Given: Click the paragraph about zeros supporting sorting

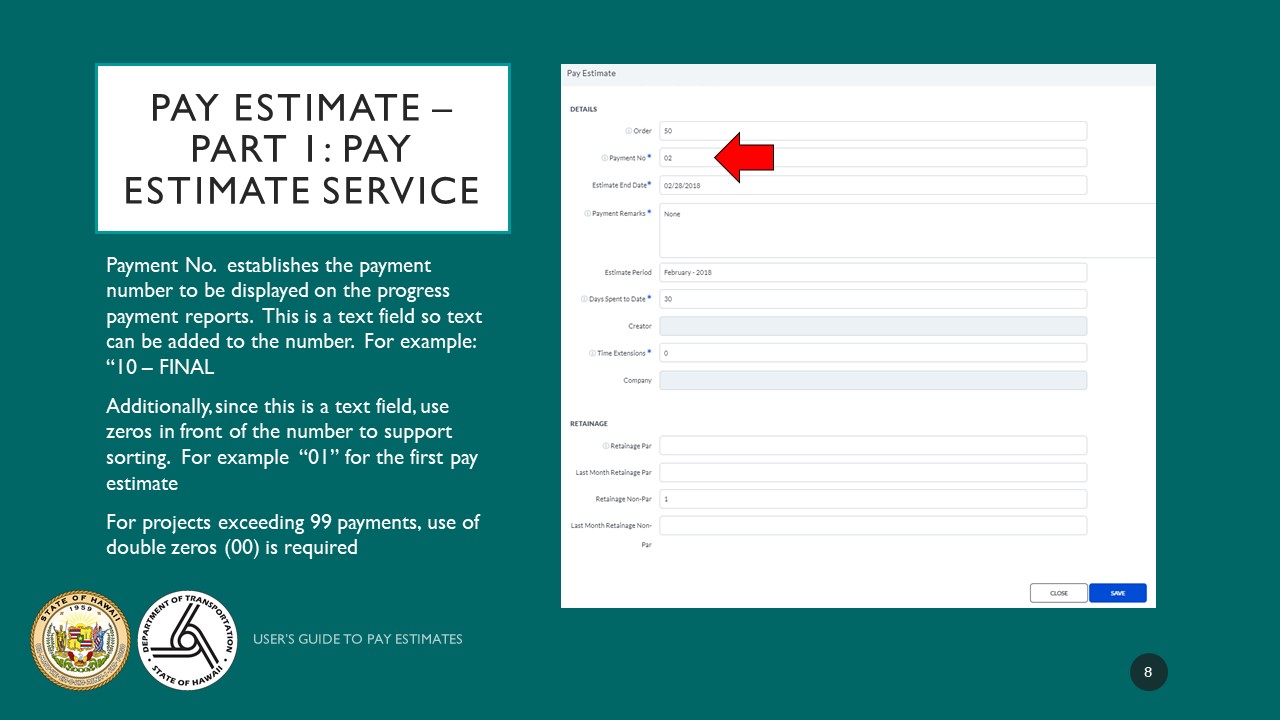Looking at the screenshot, I should pos(293,445).
